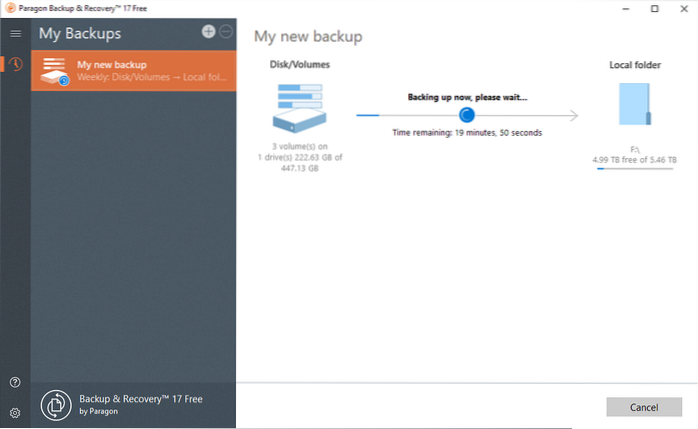The image size is (698, 429).
Task: Add a new backup with the plus icon
Action: [208, 32]
